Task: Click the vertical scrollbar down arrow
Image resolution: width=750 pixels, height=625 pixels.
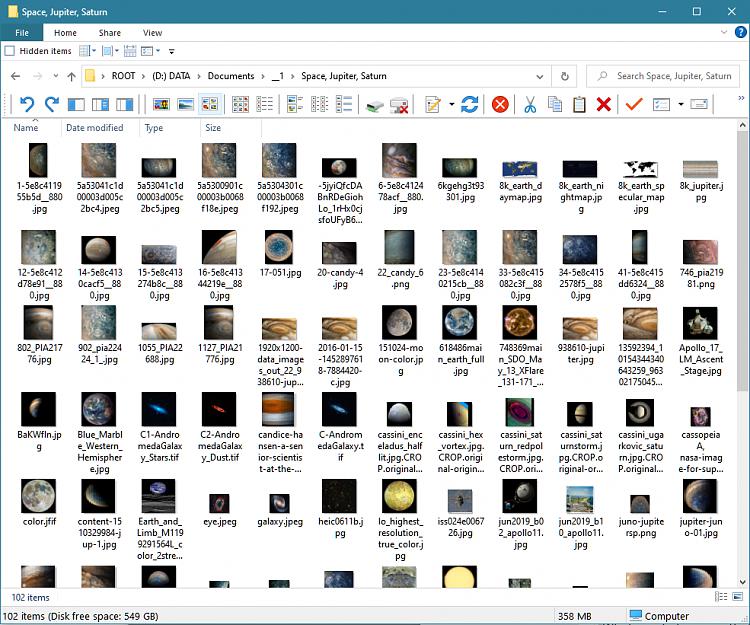Action: [x=742, y=582]
